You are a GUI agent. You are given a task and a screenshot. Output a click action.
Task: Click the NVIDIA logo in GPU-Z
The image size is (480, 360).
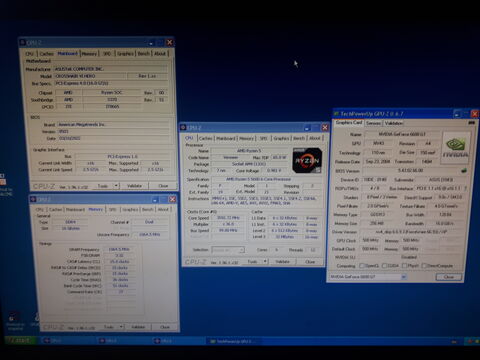455,147
